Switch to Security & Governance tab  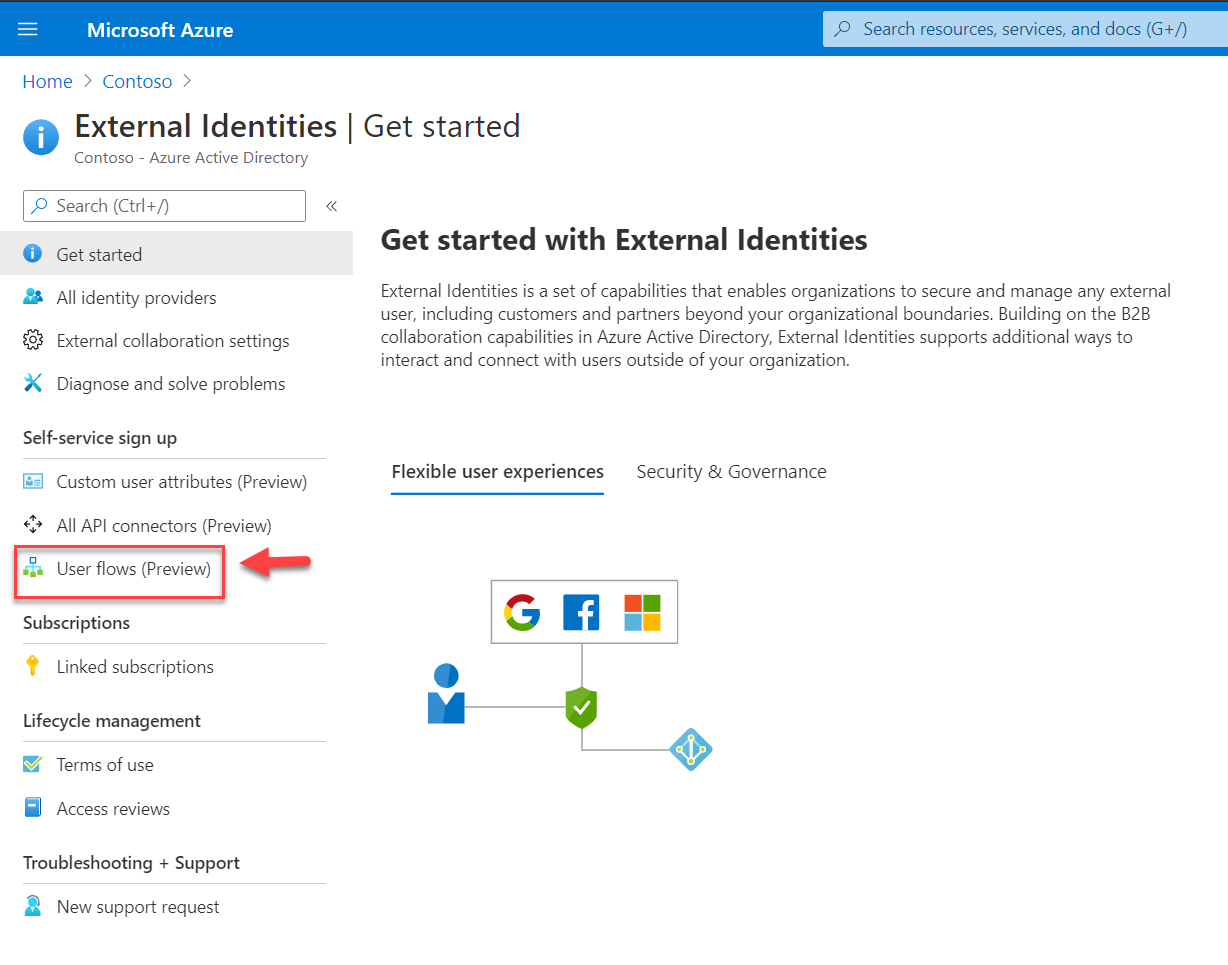click(x=731, y=472)
